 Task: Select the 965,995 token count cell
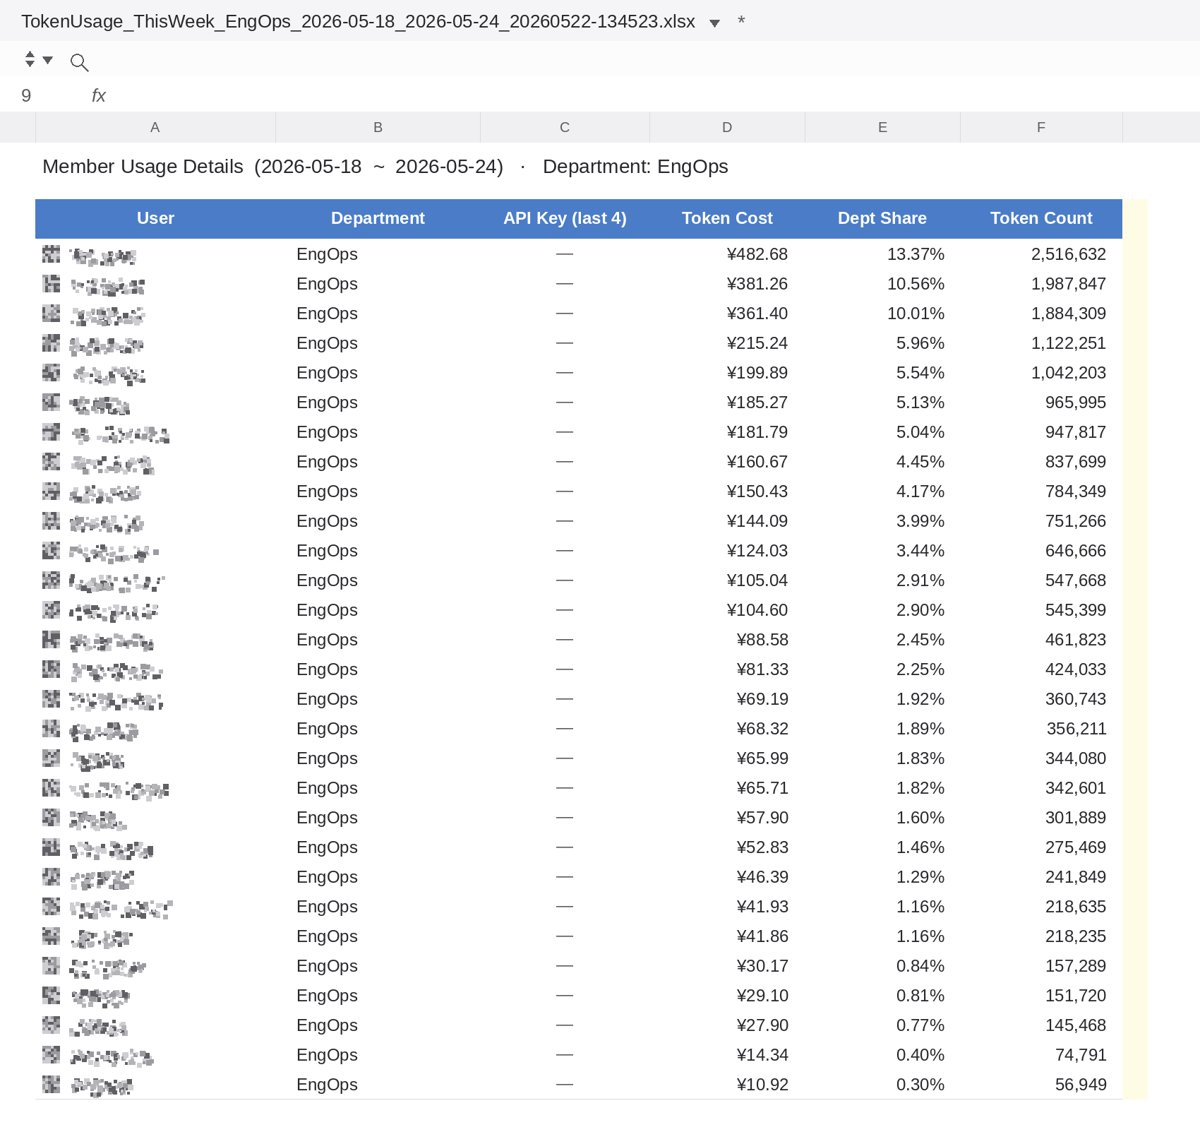(1041, 402)
